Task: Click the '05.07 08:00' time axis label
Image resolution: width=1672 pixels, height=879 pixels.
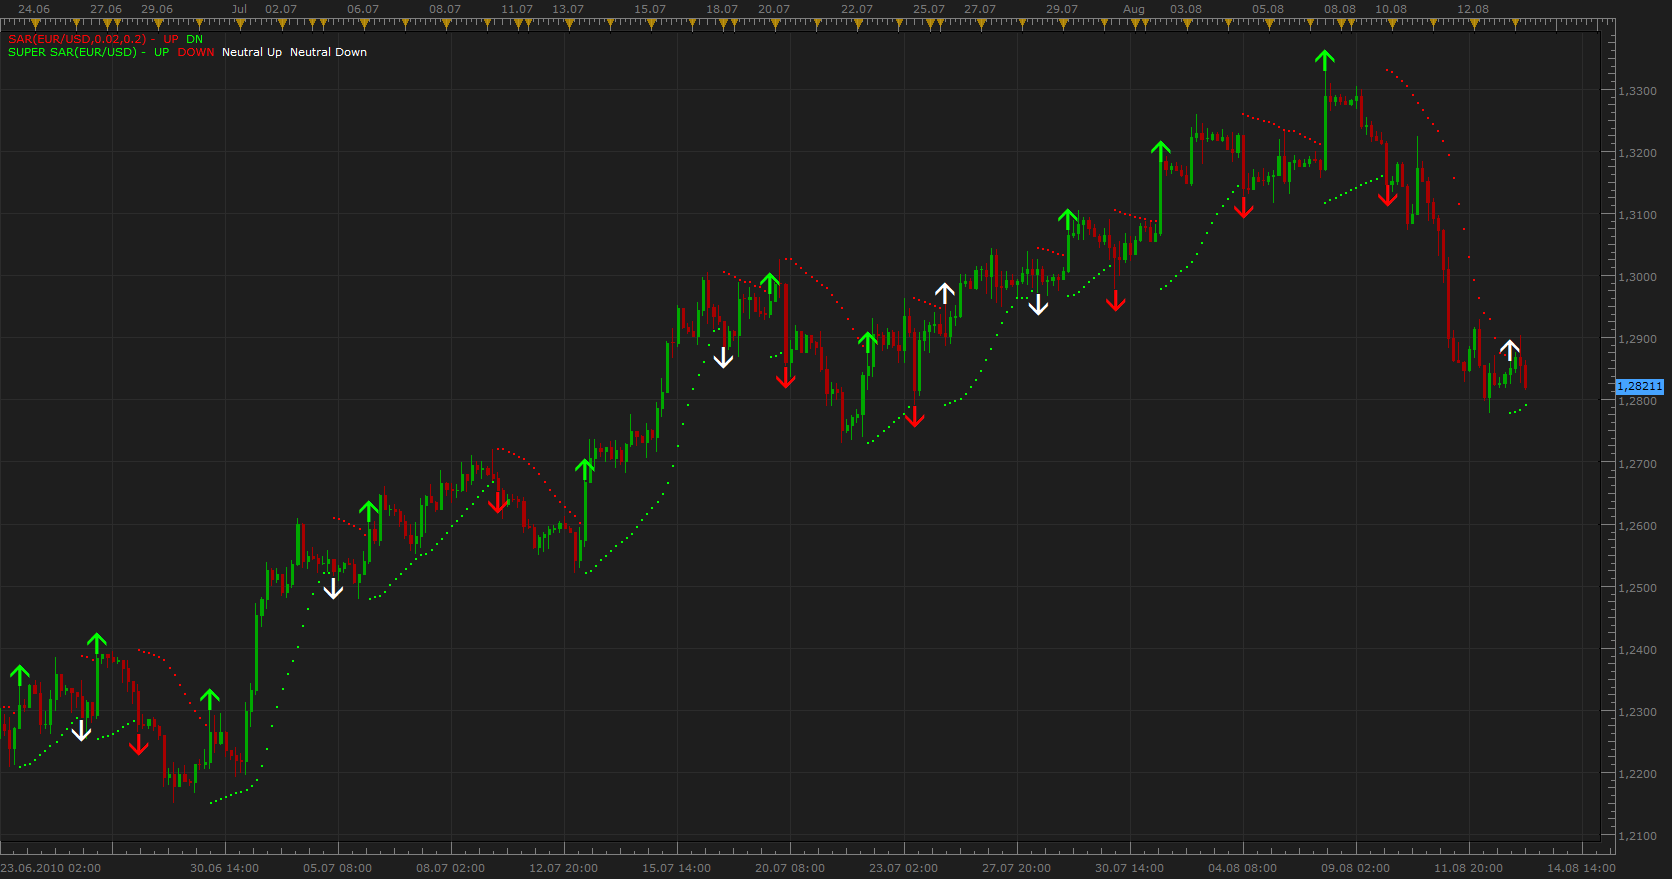Action: click(338, 868)
